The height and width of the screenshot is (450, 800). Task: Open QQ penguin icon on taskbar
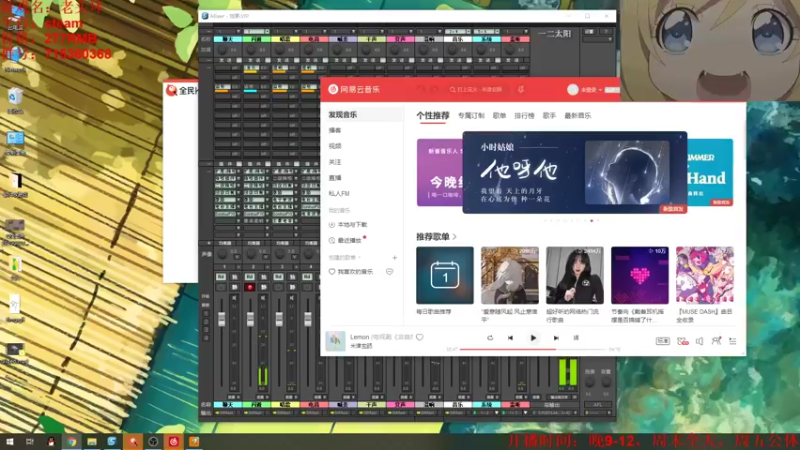tap(51, 441)
